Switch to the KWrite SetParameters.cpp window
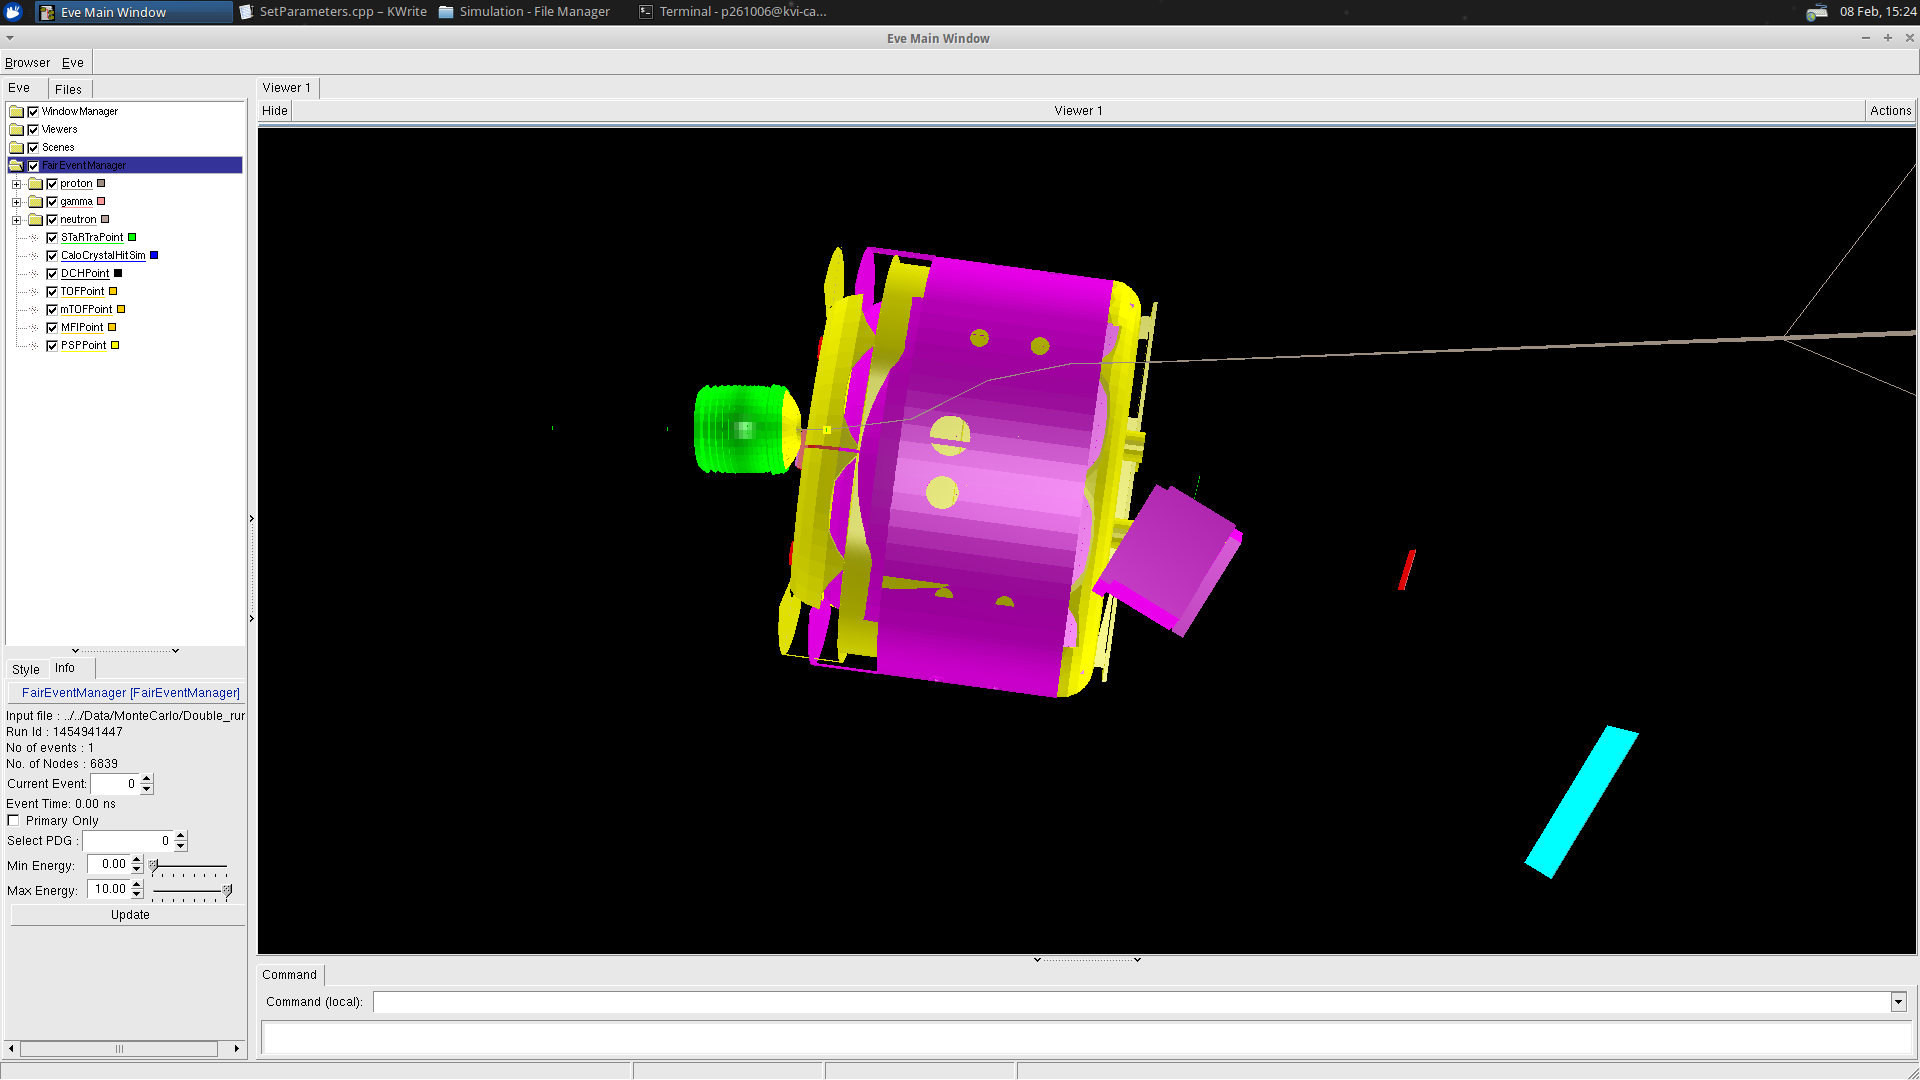This screenshot has width=1920, height=1080. (334, 12)
